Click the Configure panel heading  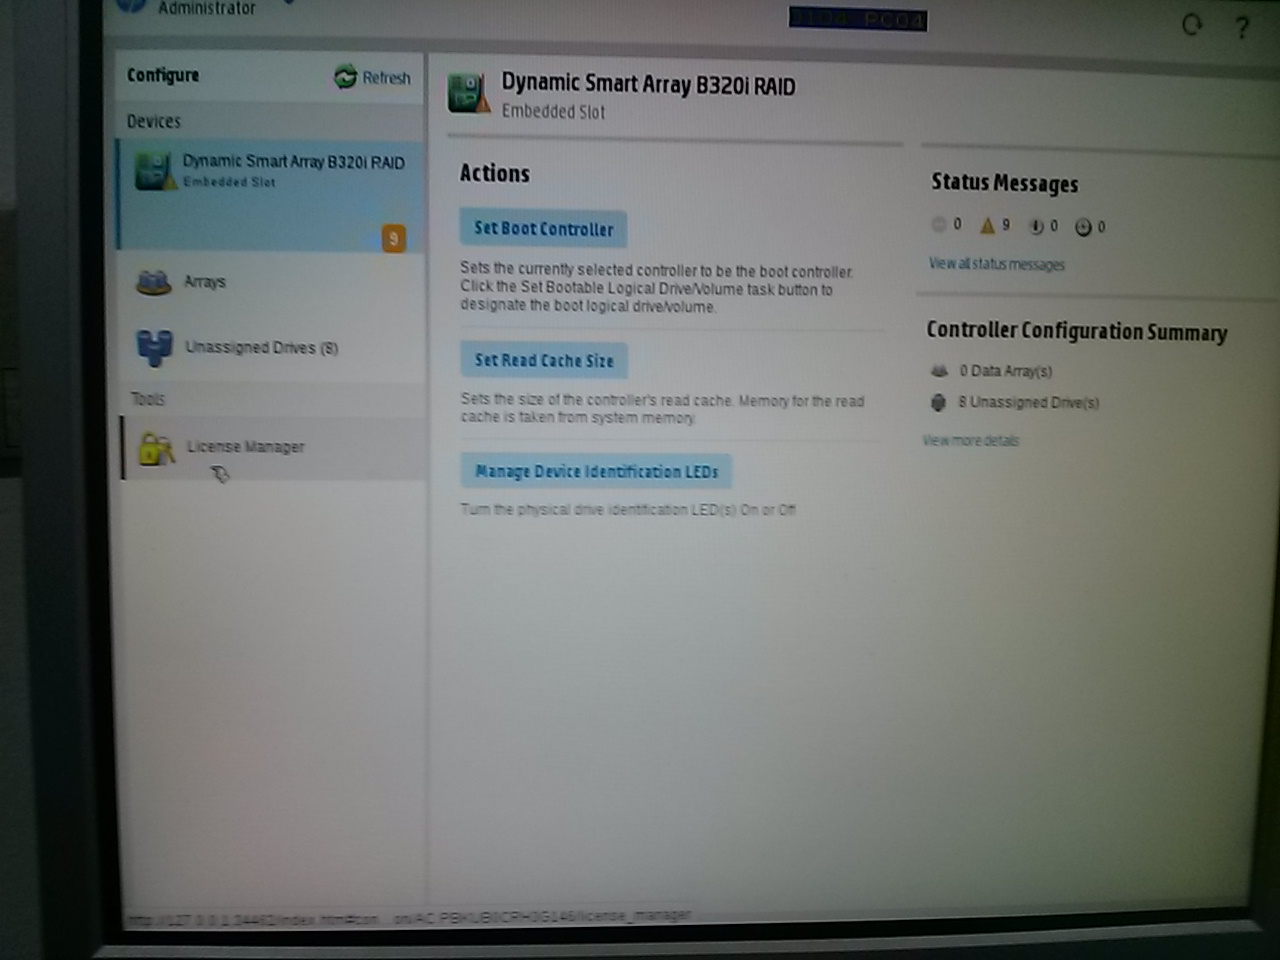(163, 75)
